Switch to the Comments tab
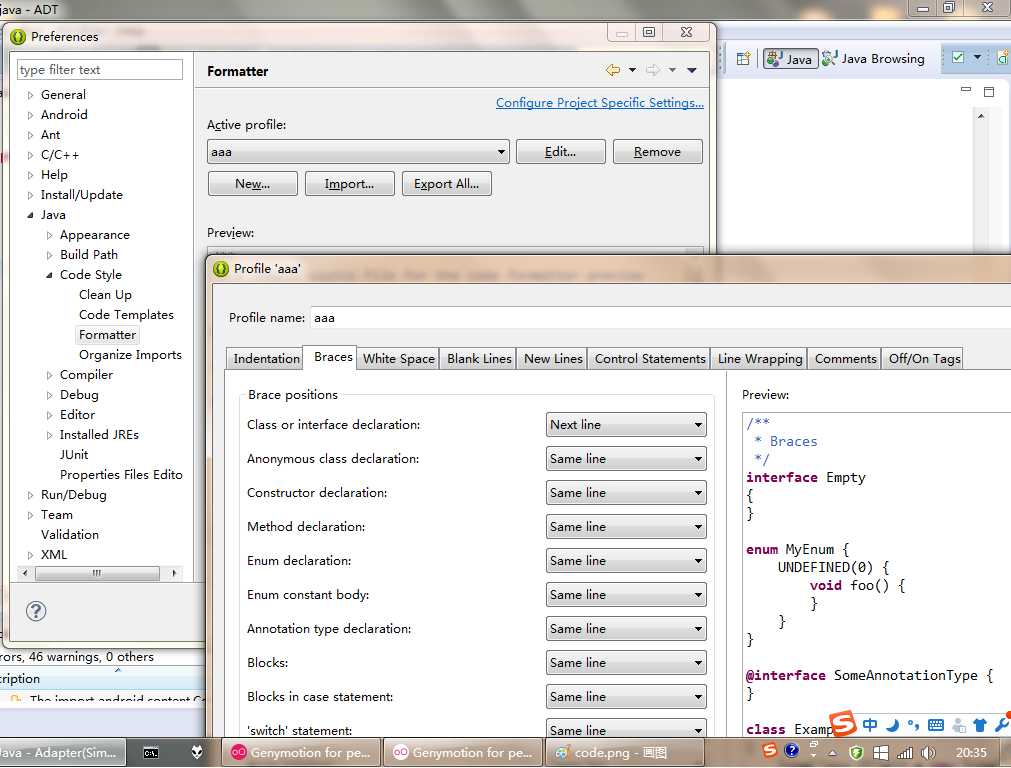Viewport: 1011px width, 768px height. coord(845,359)
